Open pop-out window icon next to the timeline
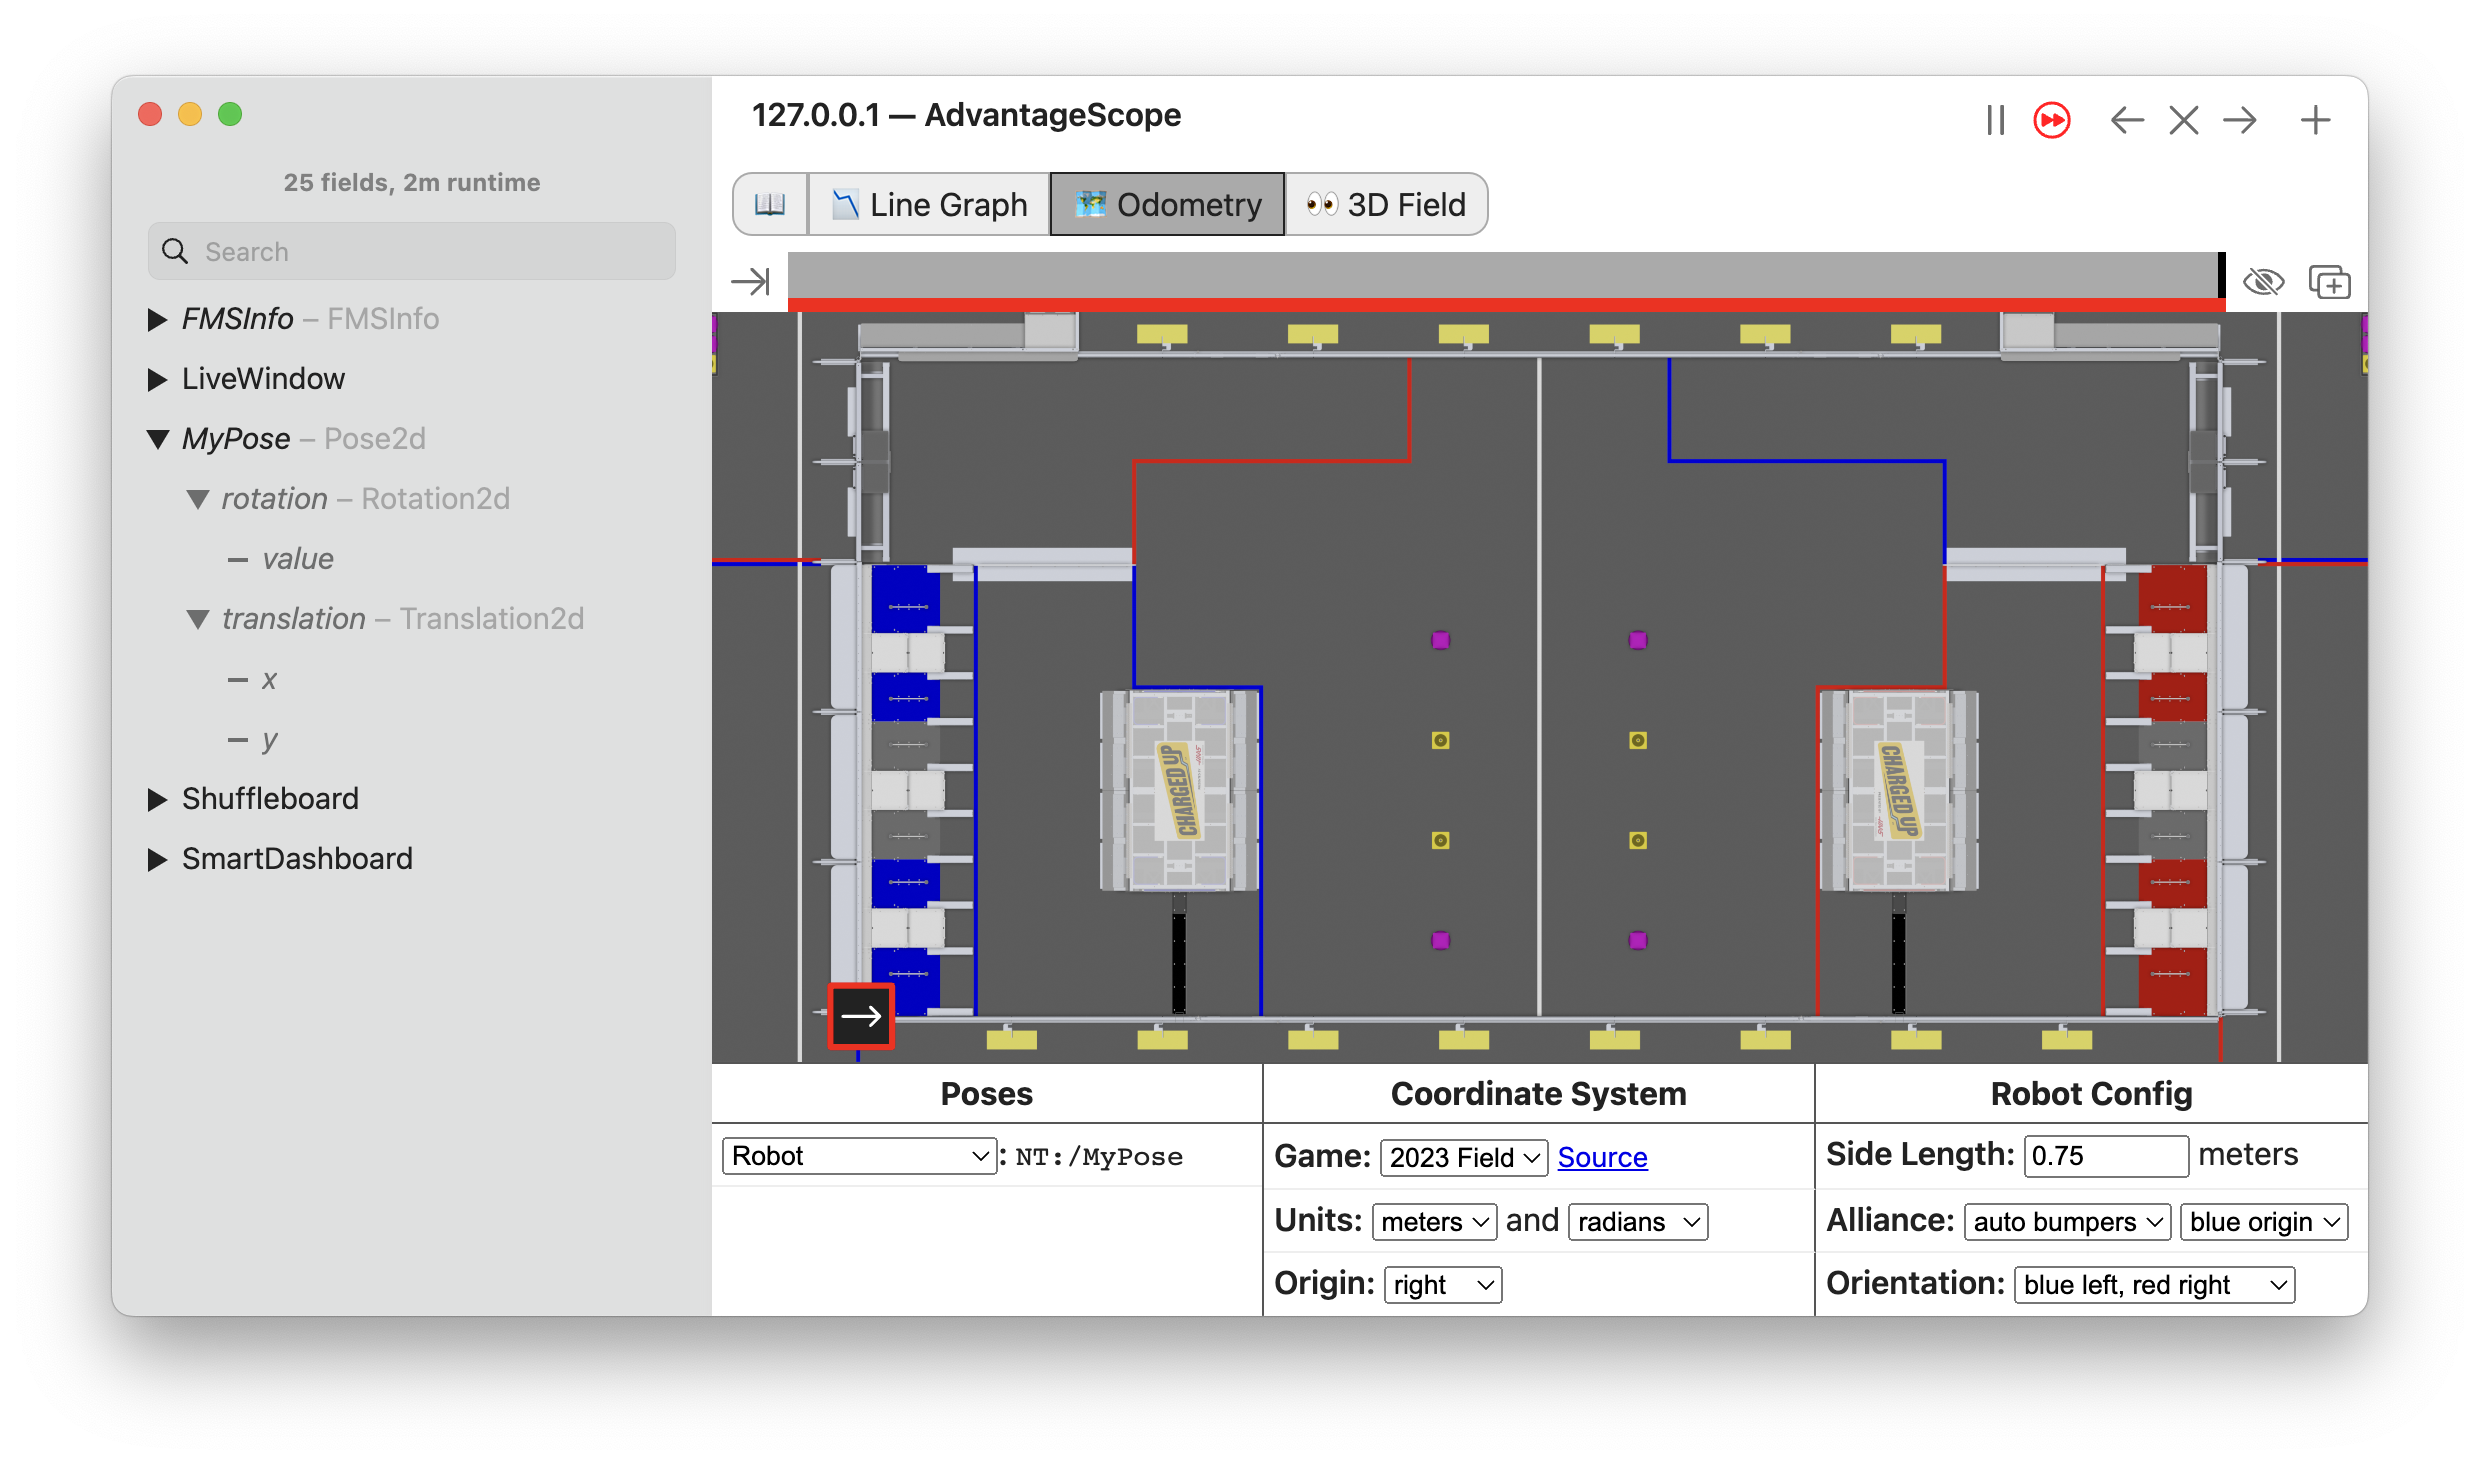 click(2330, 282)
